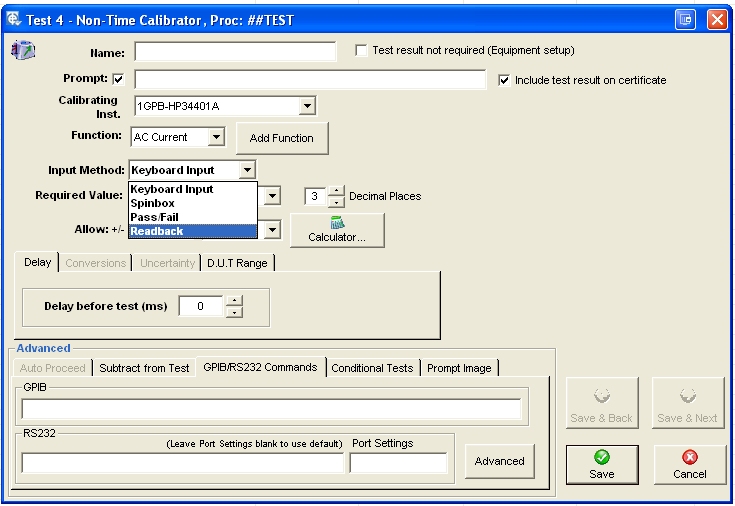Switch to the D.U.T Range tab

tap(238, 263)
